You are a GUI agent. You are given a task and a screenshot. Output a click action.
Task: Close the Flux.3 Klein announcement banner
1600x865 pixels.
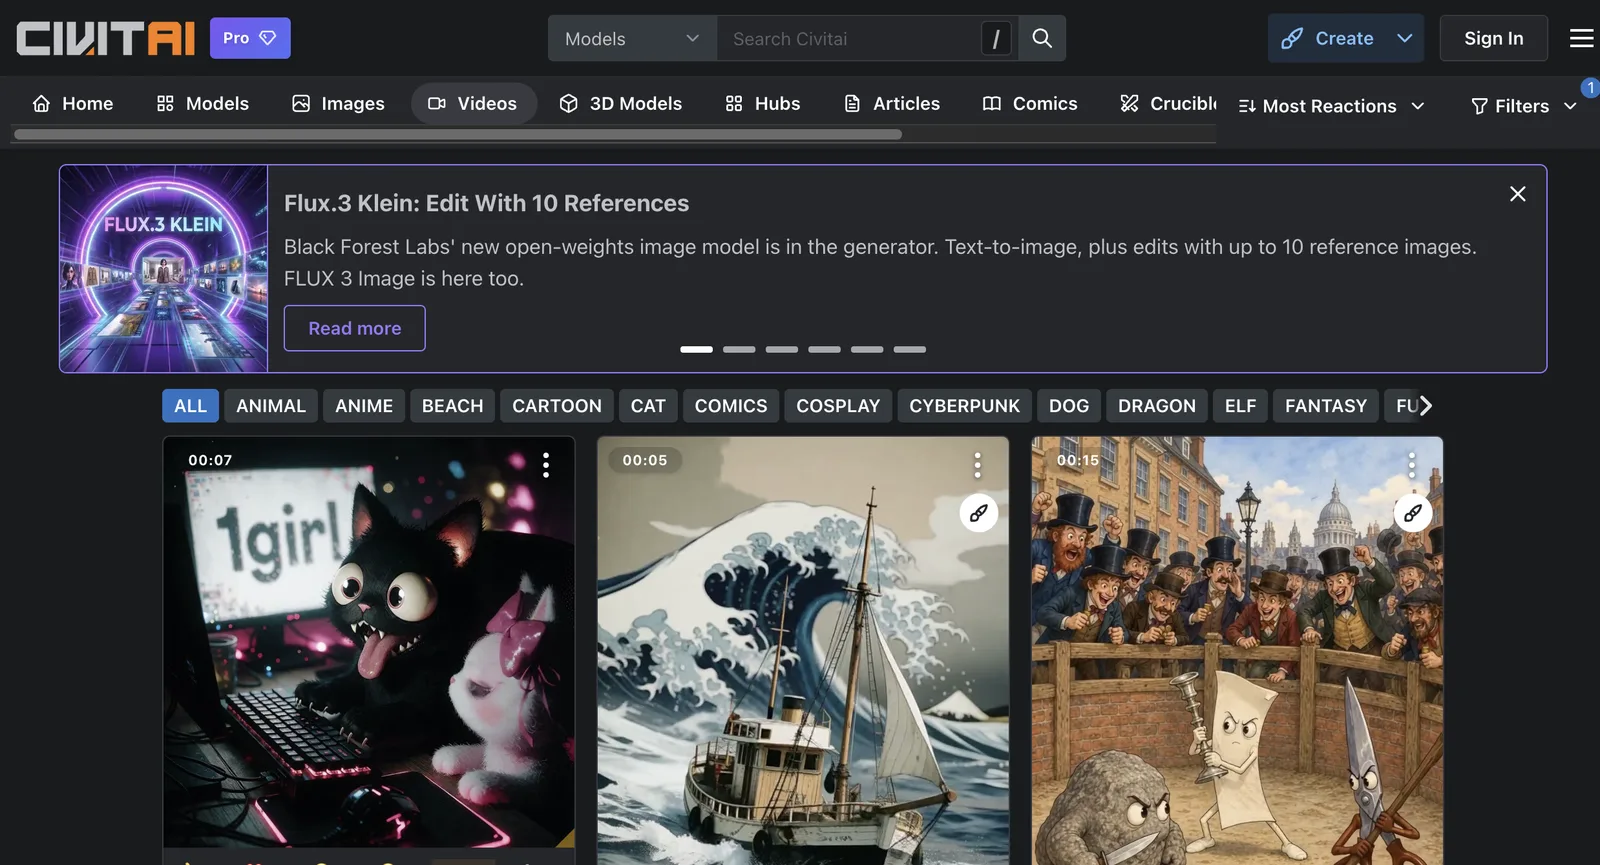tap(1517, 194)
